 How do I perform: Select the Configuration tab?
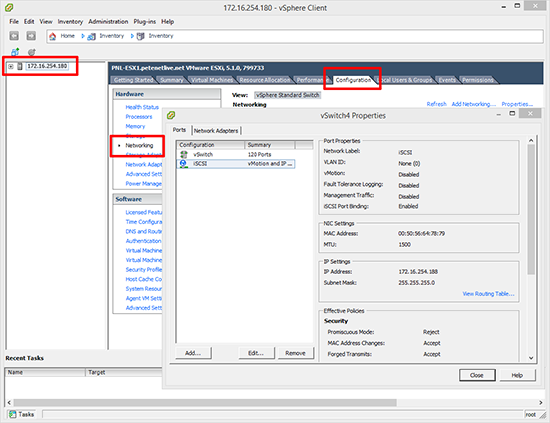click(x=353, y=80)
